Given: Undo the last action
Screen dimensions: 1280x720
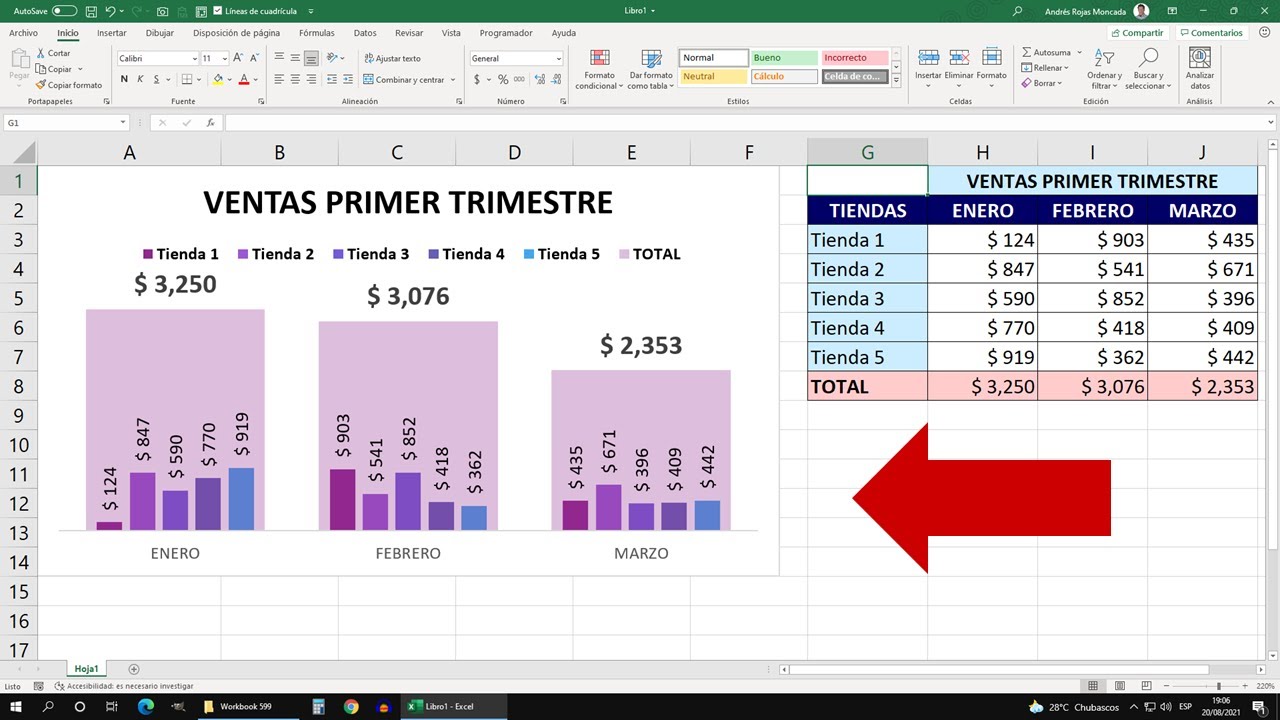Looking at the screenshot, I should click(110, 10).
